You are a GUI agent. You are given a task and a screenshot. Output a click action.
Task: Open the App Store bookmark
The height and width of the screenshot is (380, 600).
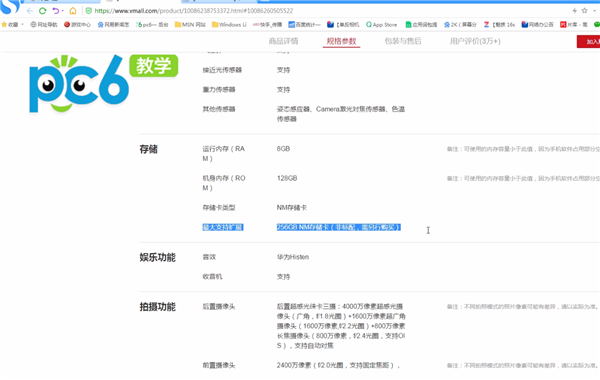[x=382, y=24]
